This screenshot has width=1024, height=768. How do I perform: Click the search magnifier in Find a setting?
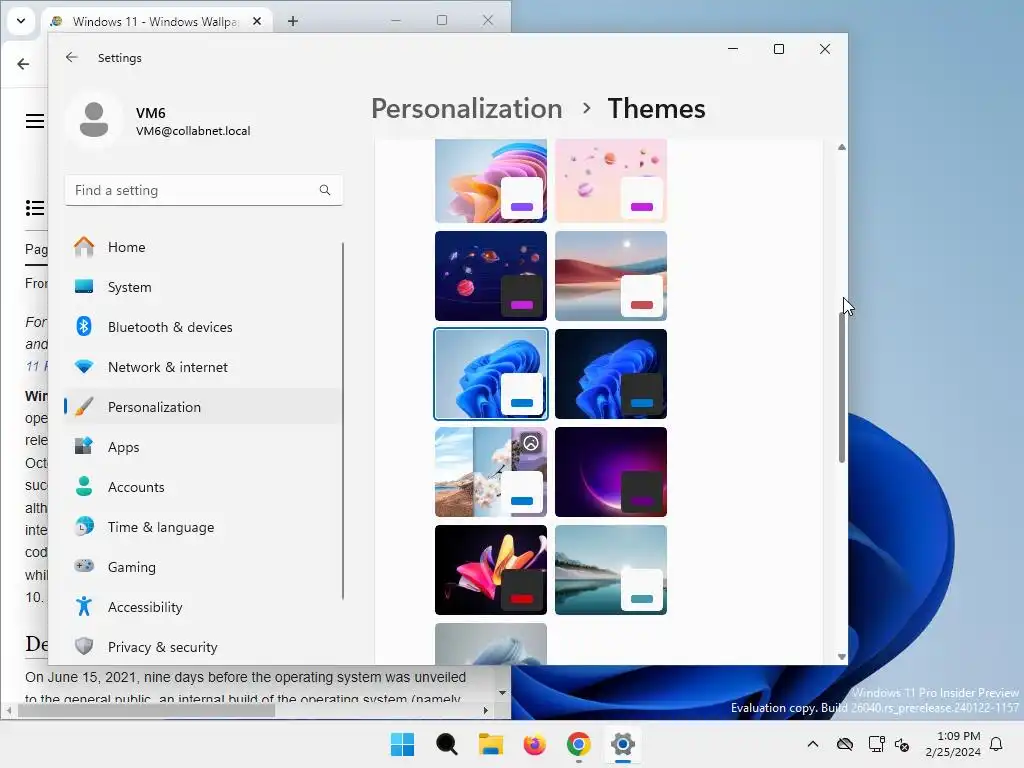pyautogui.click(x=325, y=190)
